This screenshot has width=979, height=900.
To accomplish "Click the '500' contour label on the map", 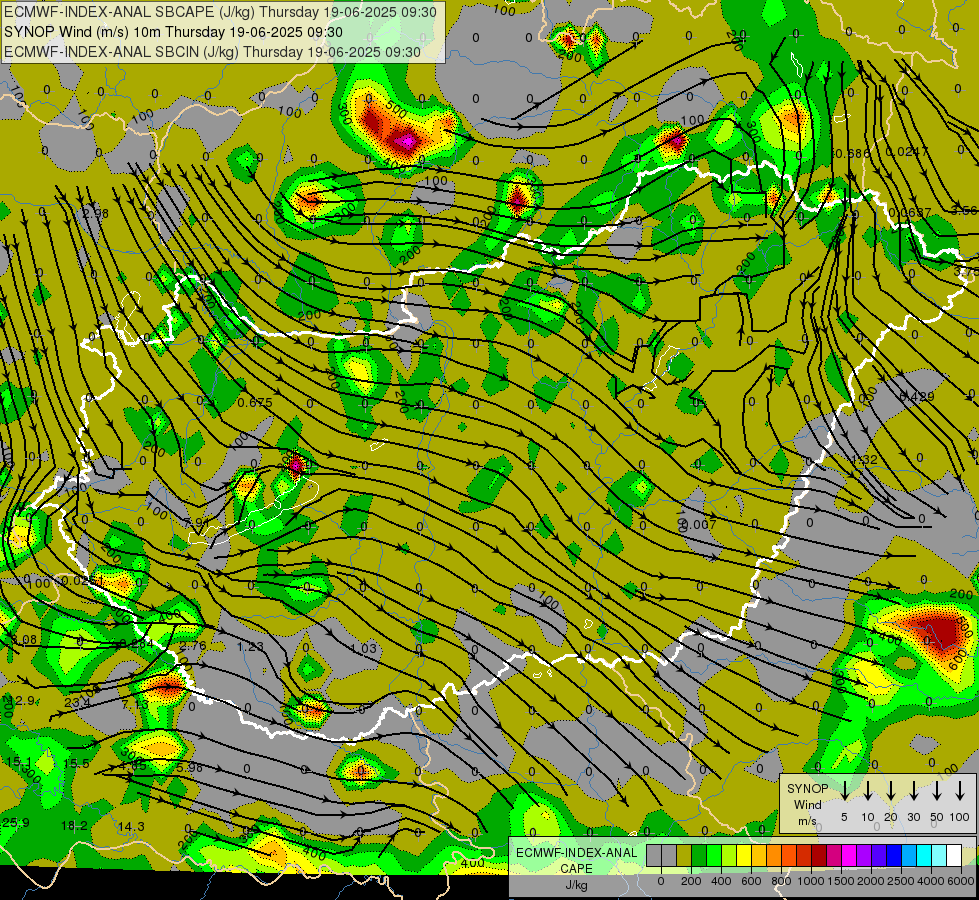I will point(396,110).
